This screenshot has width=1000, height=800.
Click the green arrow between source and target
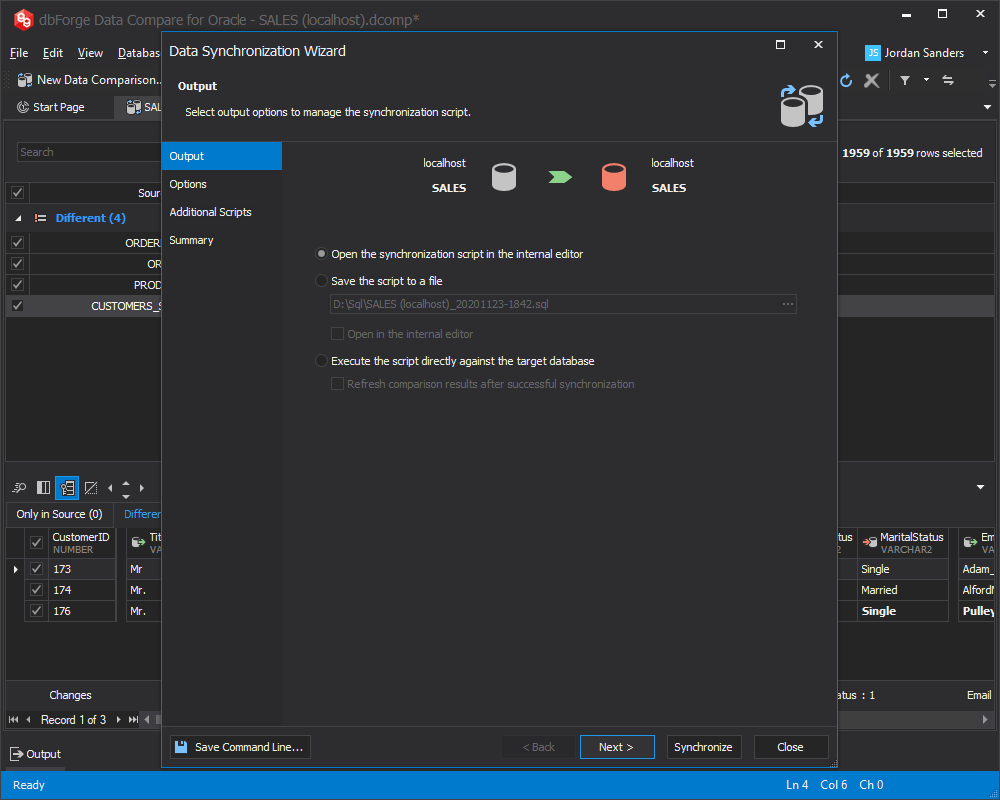pos(560,177)
